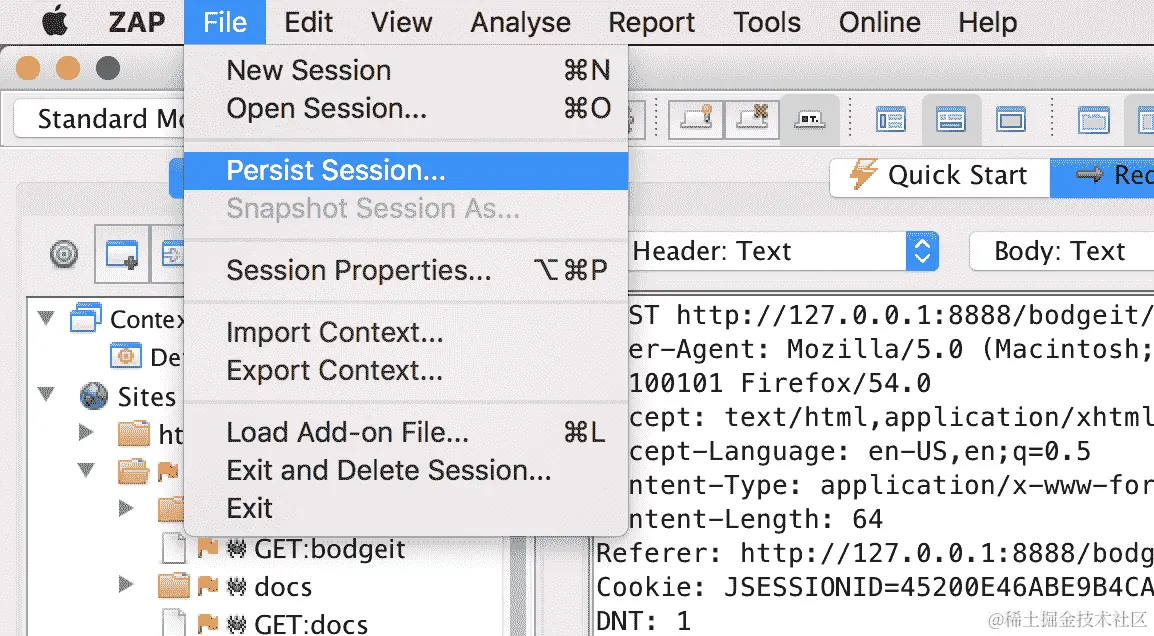This screenshot has width=1154, height=636.
Task: Select the Default Context icon
Action: click(126, 356)
